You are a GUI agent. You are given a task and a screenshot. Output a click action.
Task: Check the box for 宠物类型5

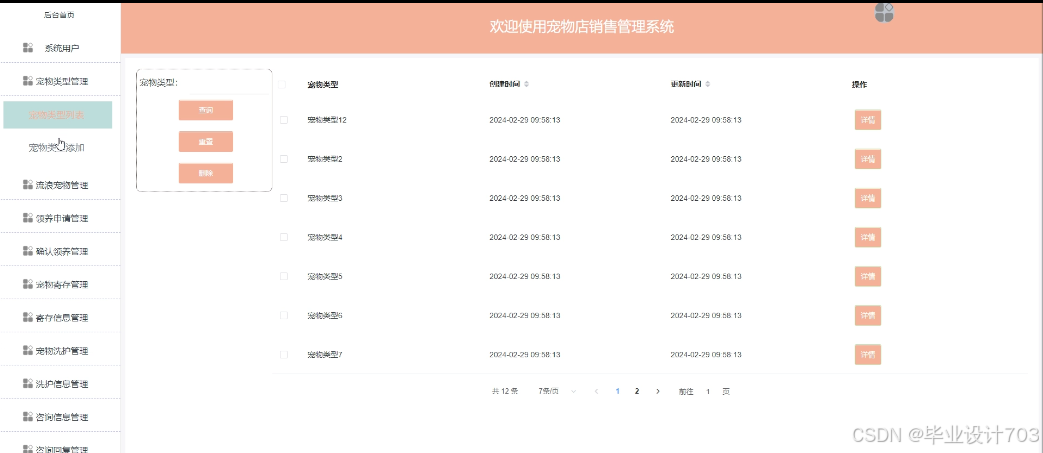coord(284,276)
